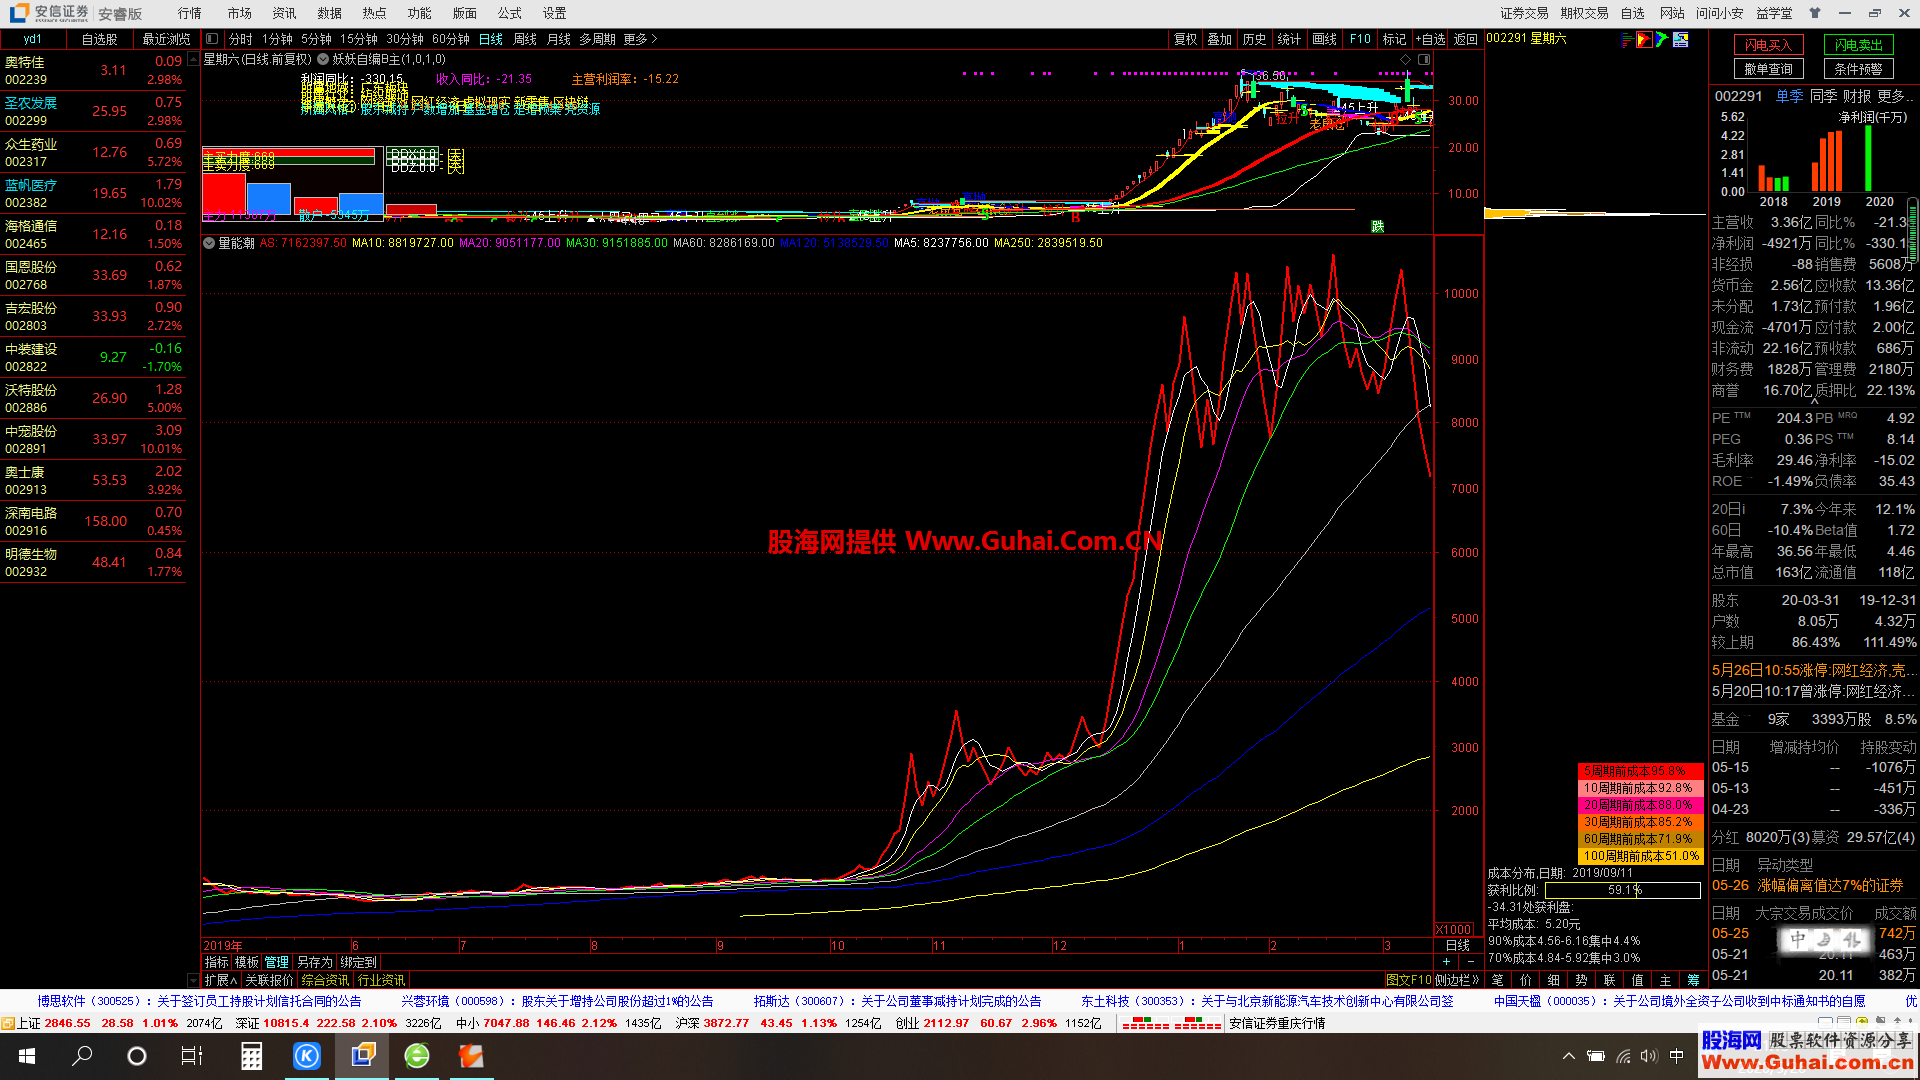The image size is (1920, 1080).
Task: Open the 日线 period selector at chart bottom
Action: tap(1458, 945)
